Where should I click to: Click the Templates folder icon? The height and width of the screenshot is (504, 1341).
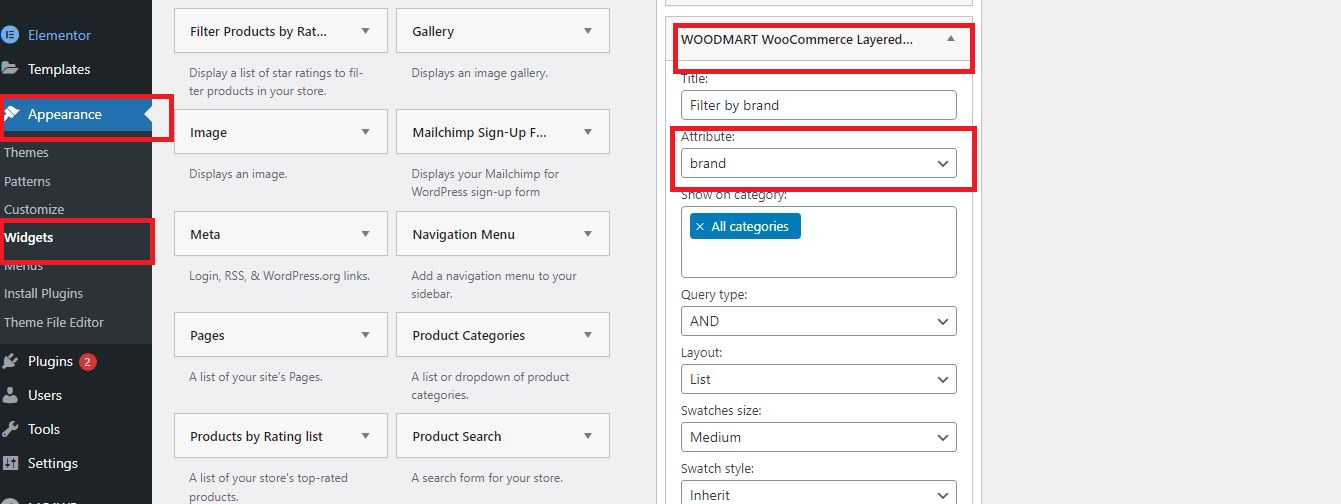(10, 69)
